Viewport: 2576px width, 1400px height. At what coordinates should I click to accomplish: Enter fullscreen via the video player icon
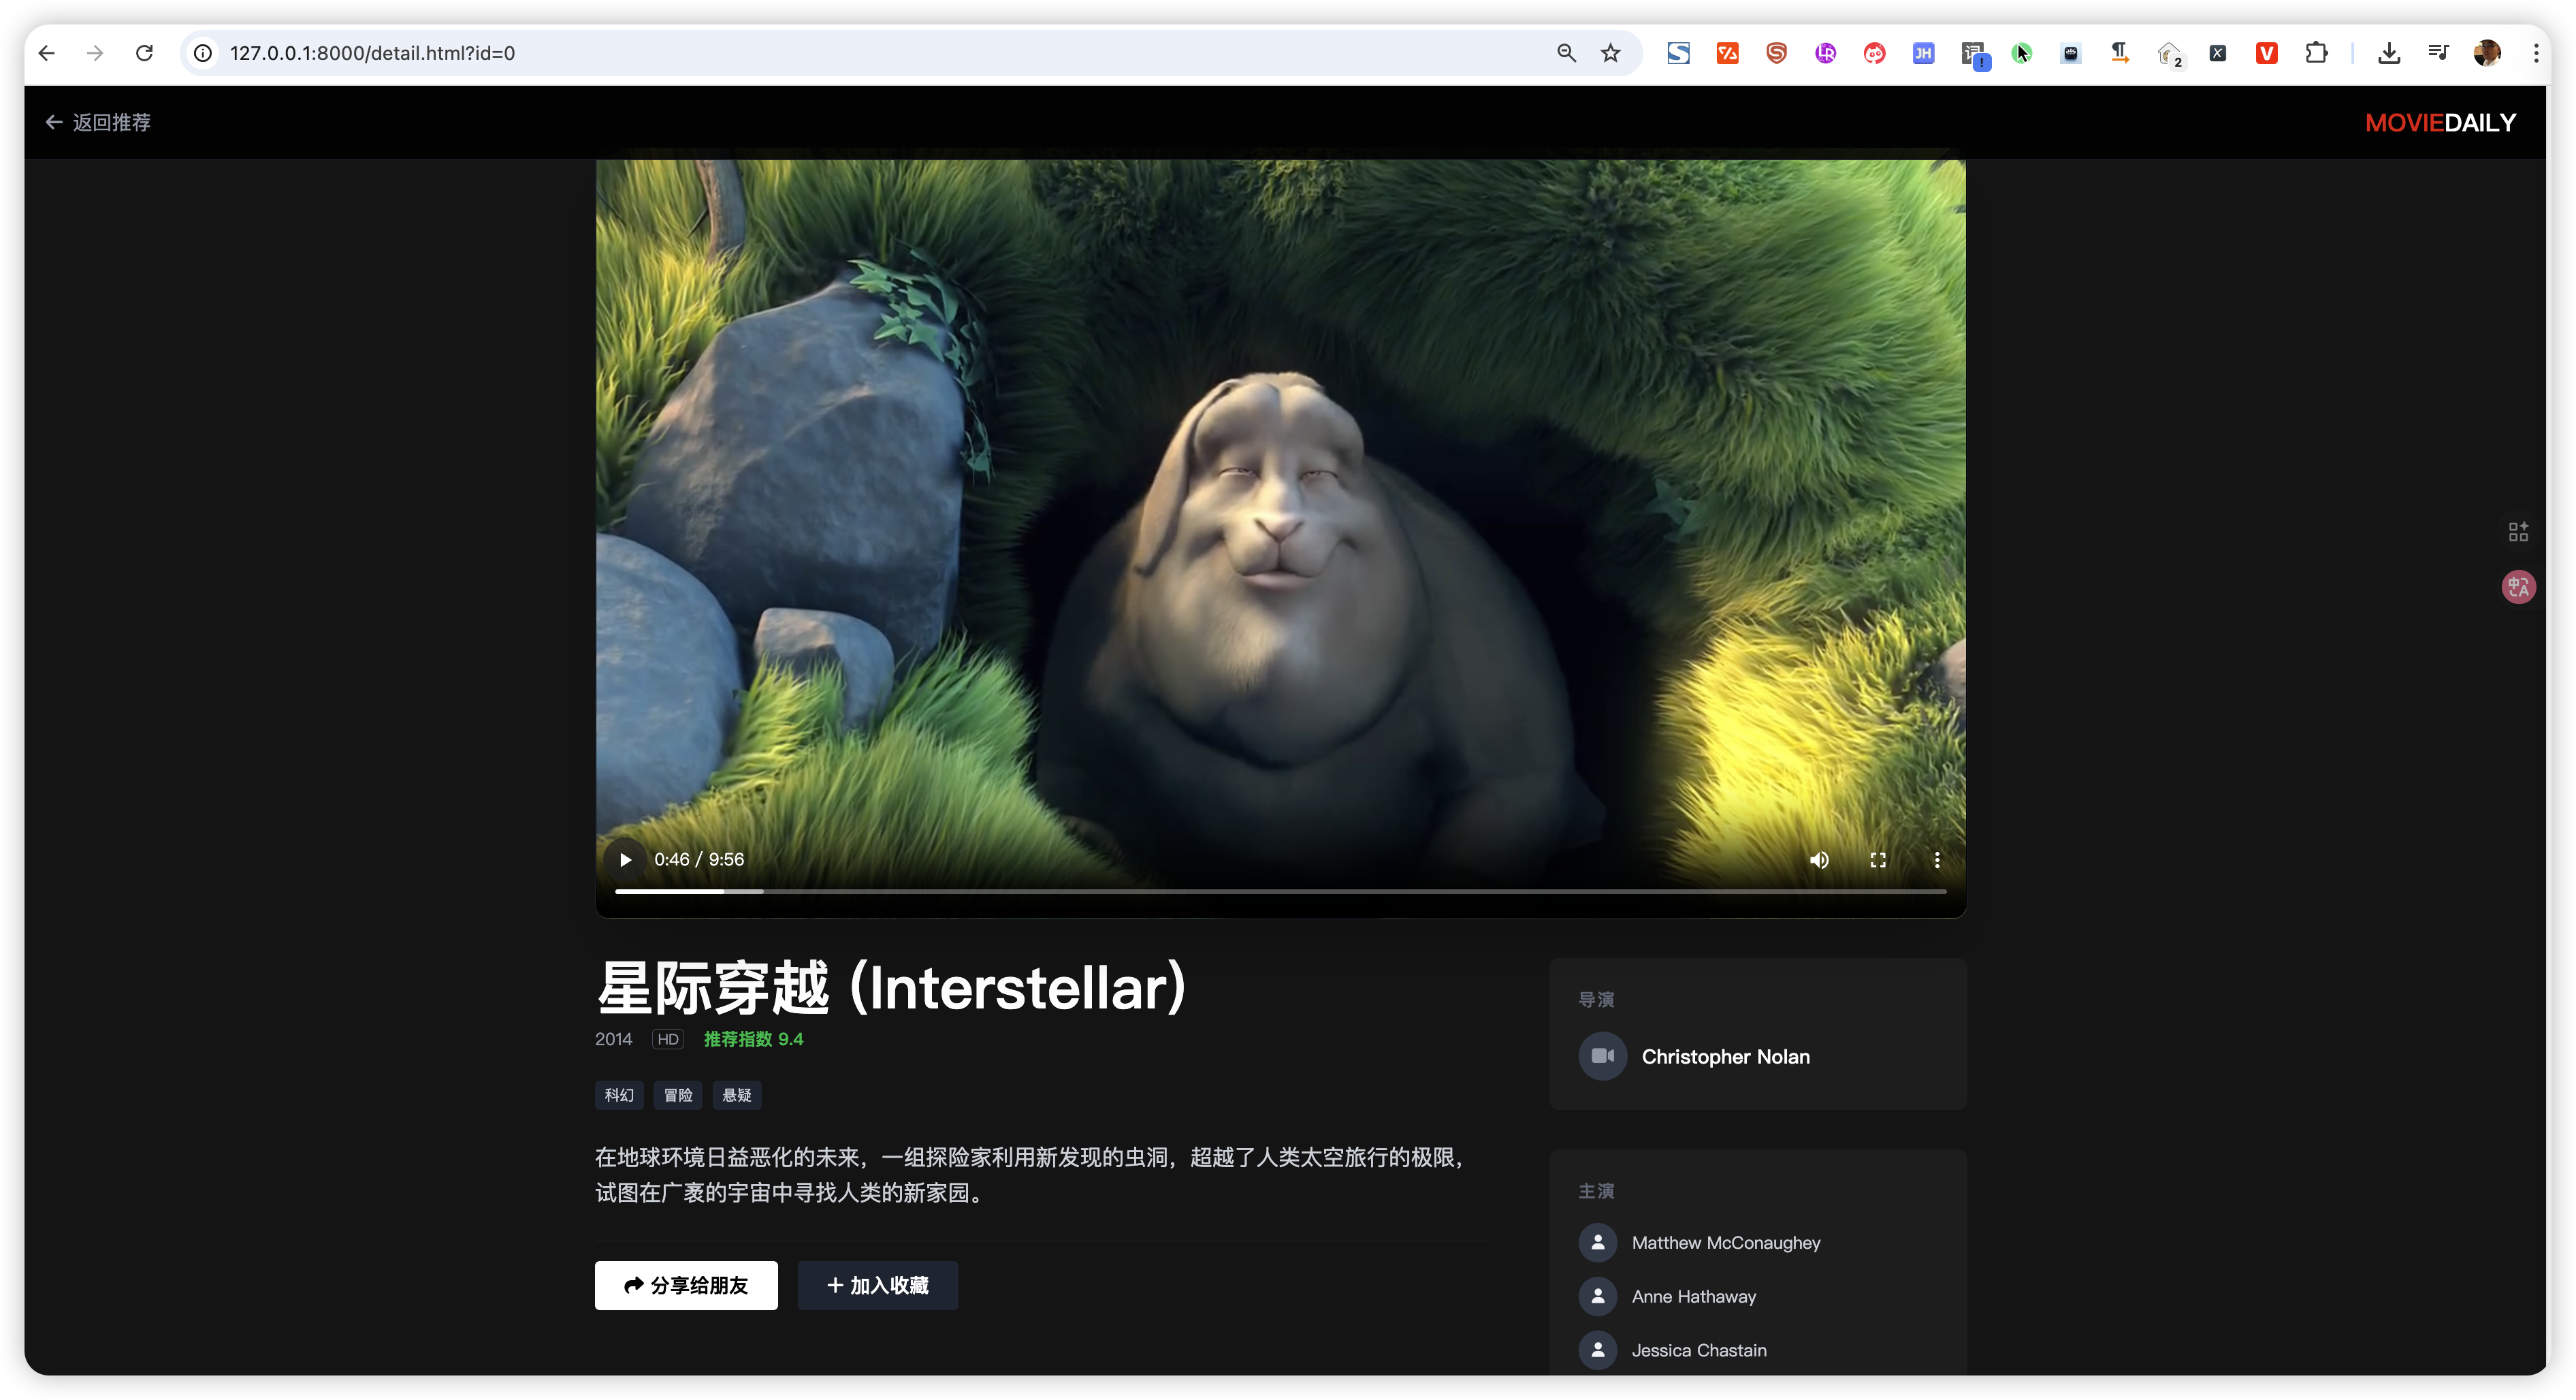pos(1878,859)
